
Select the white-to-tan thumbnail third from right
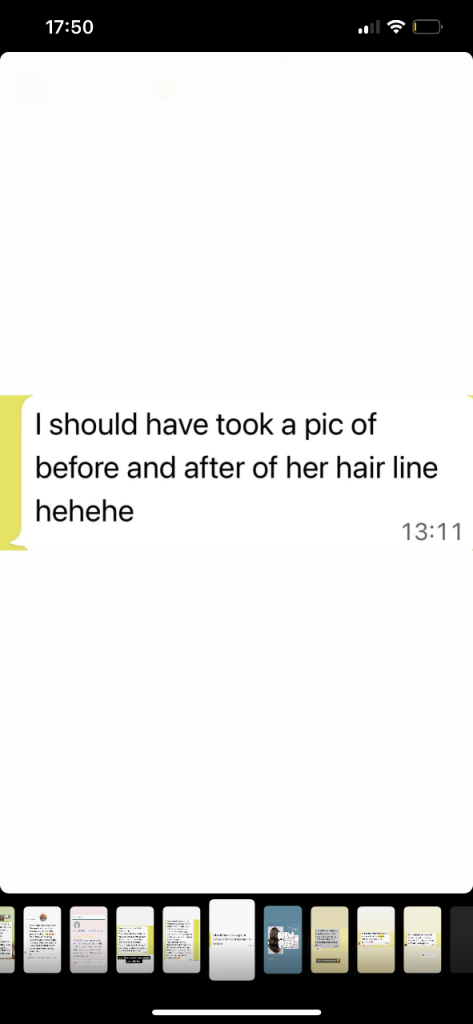coord(376,939)
